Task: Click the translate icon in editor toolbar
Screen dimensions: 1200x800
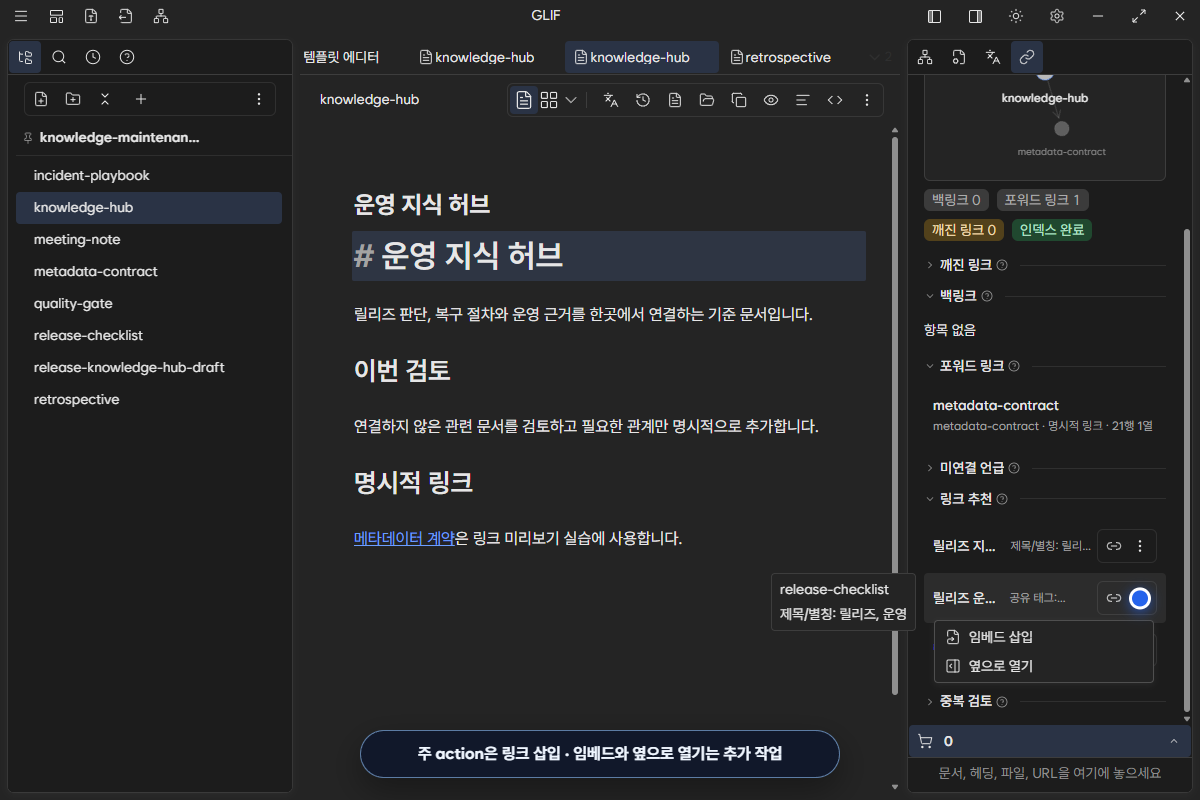Action: pos(611,100)
